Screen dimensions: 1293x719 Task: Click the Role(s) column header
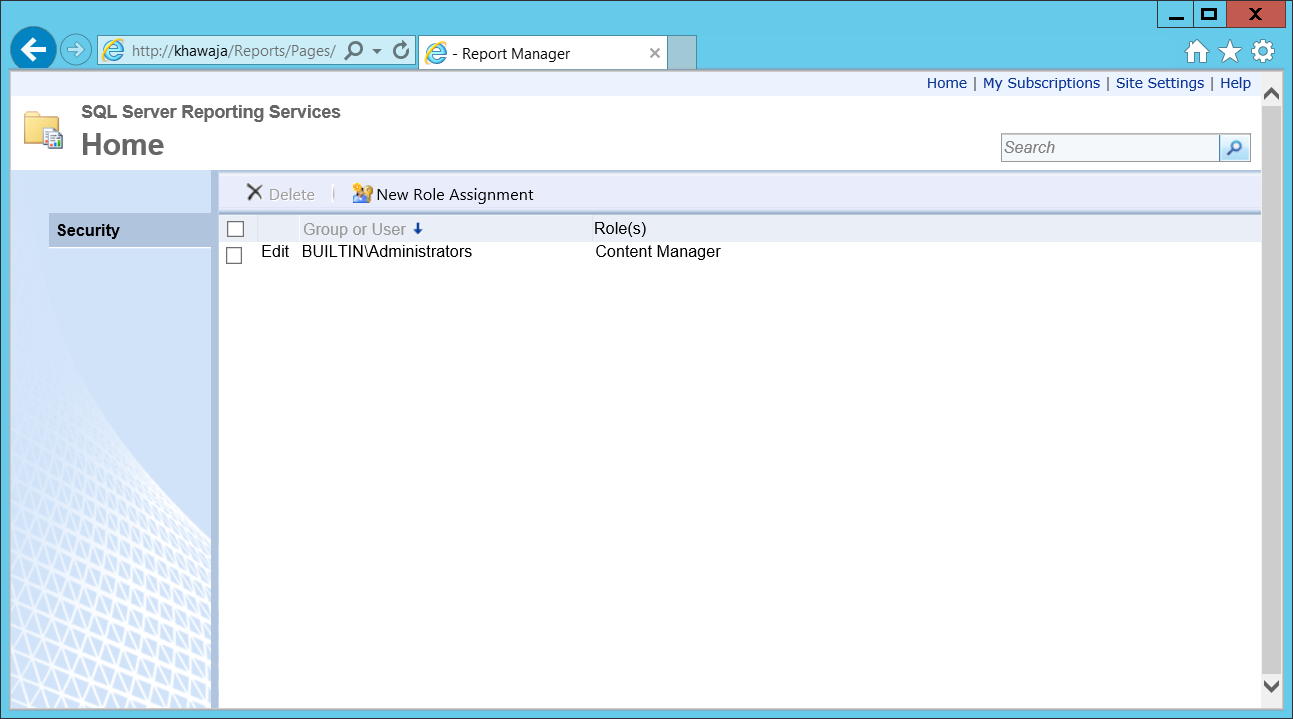620,229
